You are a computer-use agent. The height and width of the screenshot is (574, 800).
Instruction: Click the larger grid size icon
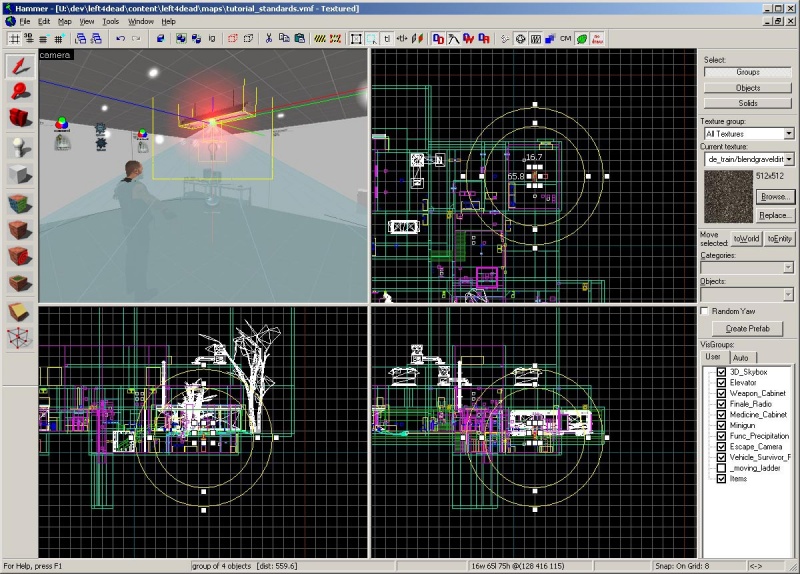pos(59,39)
